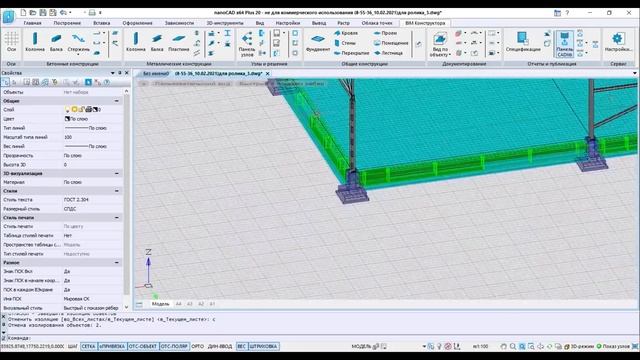Click the 3D-режим status bar button
This screenshot has height=360, width=640.
[579, 347]
